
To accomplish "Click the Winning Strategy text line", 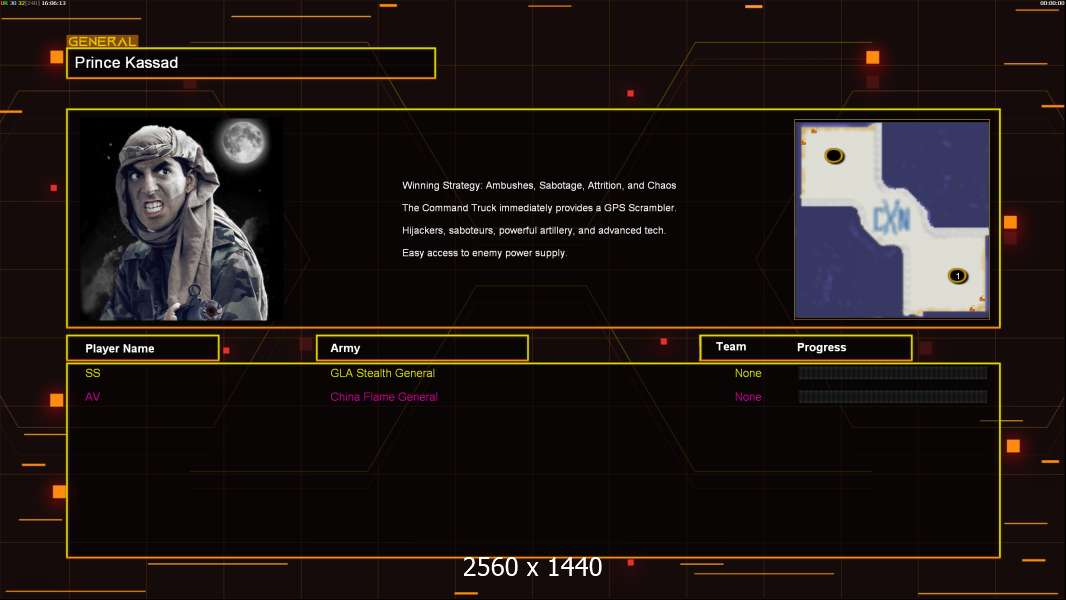I will (539, 186).
